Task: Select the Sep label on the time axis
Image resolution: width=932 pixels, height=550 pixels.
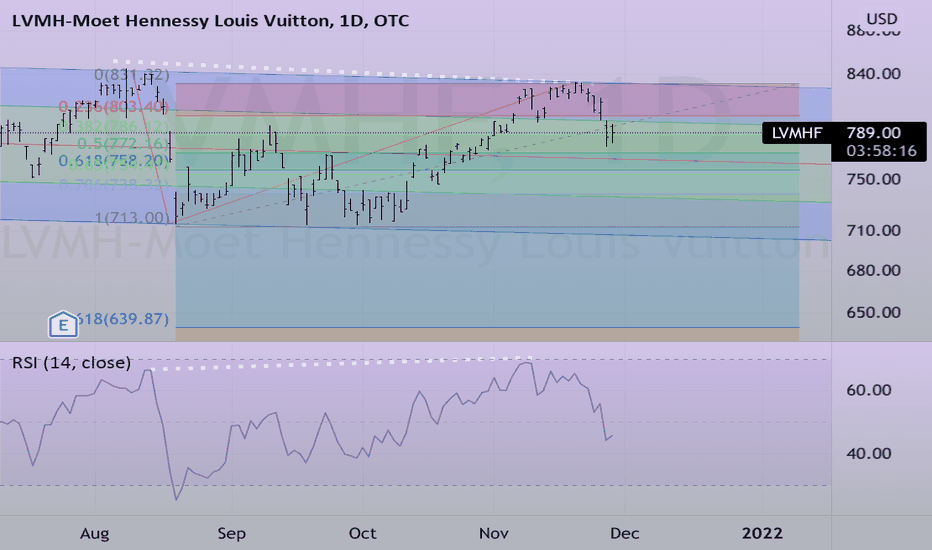Action: [231, 533]
